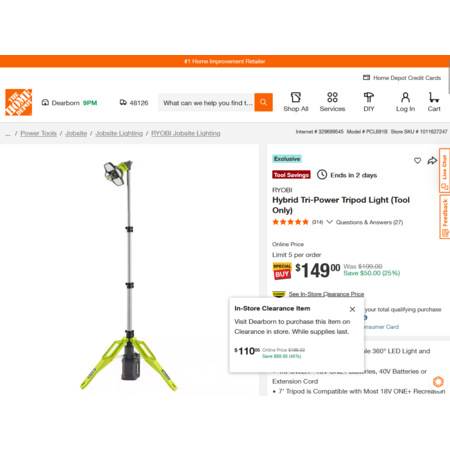Click the Home Depot logo
Viewport: 450px width, 450px height.
click(x=19, y=102)
